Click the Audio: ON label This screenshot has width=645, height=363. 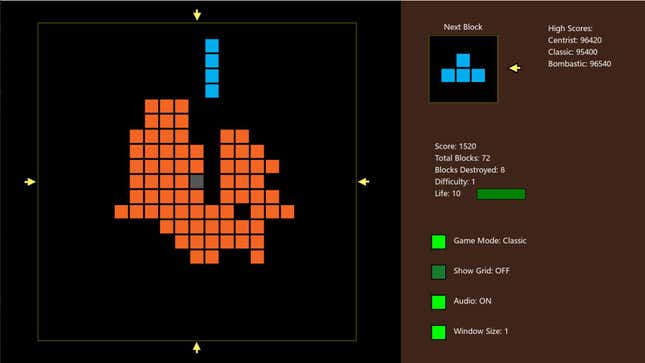coord(472,301)
